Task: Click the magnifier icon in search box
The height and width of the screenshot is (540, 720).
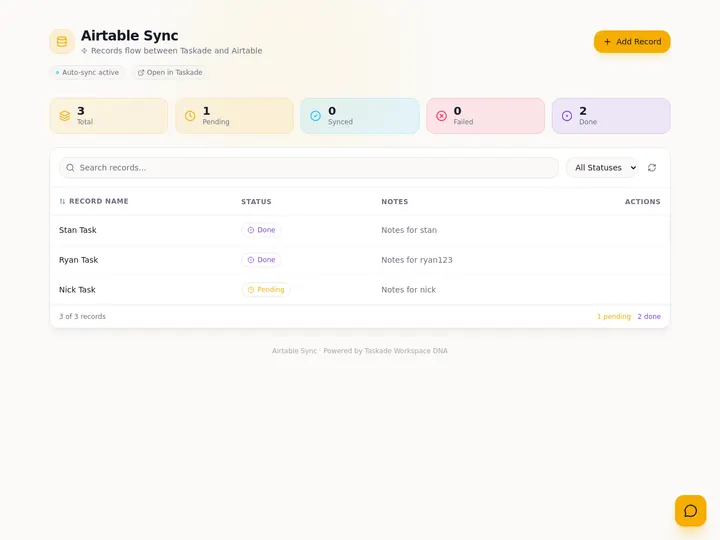Action: coord(70,168)
